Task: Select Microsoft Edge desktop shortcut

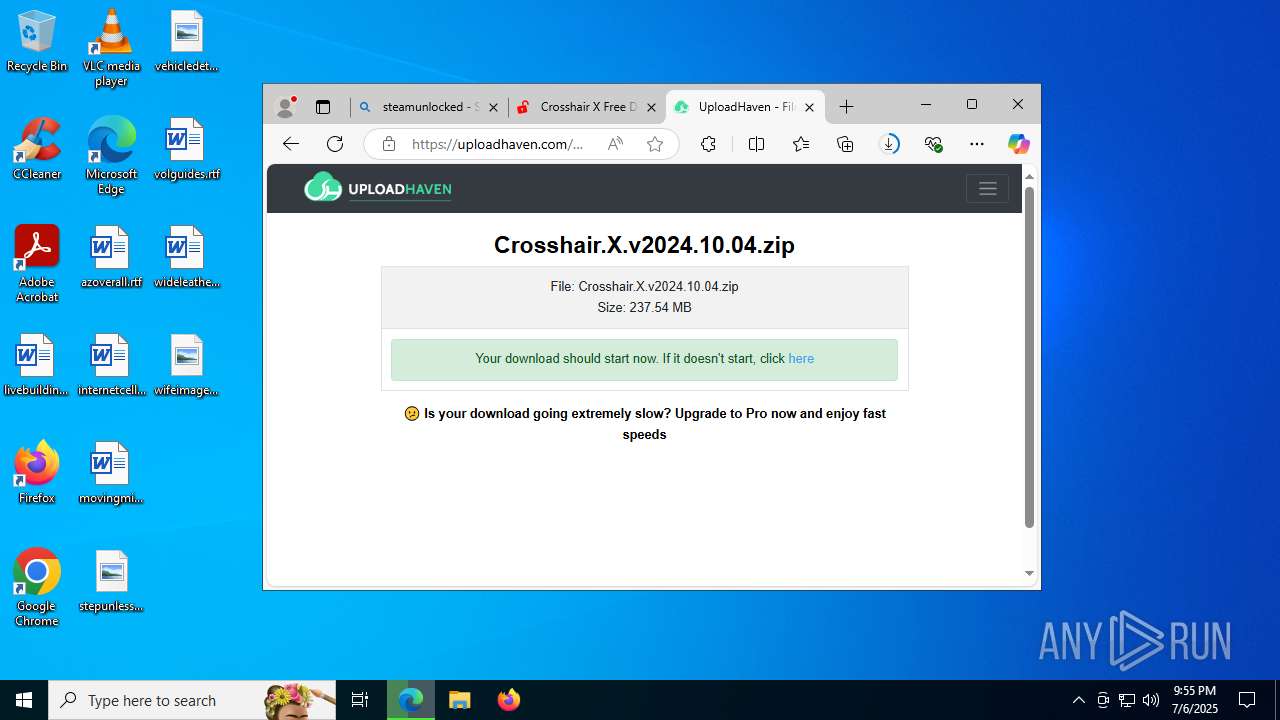Action: click(x=111, y=156)
